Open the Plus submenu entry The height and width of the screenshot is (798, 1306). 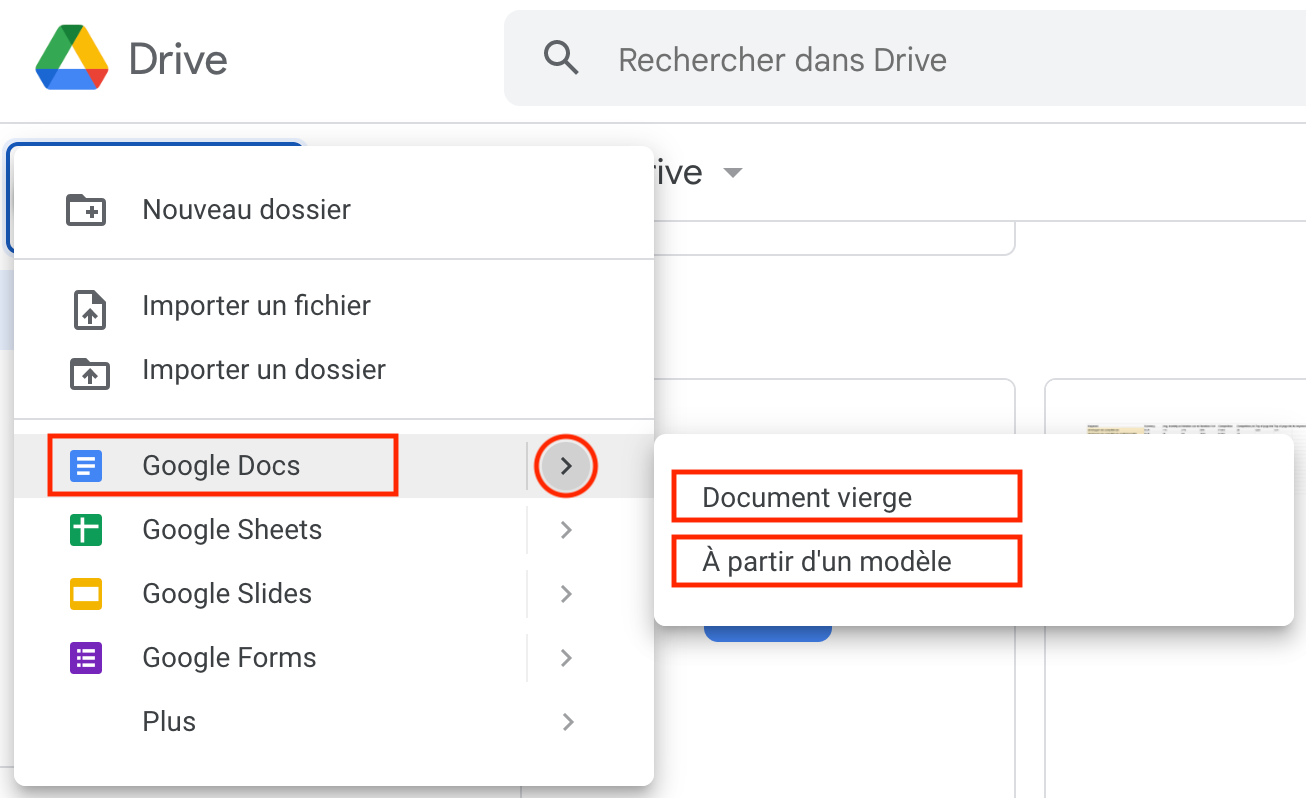pos(334,722)
